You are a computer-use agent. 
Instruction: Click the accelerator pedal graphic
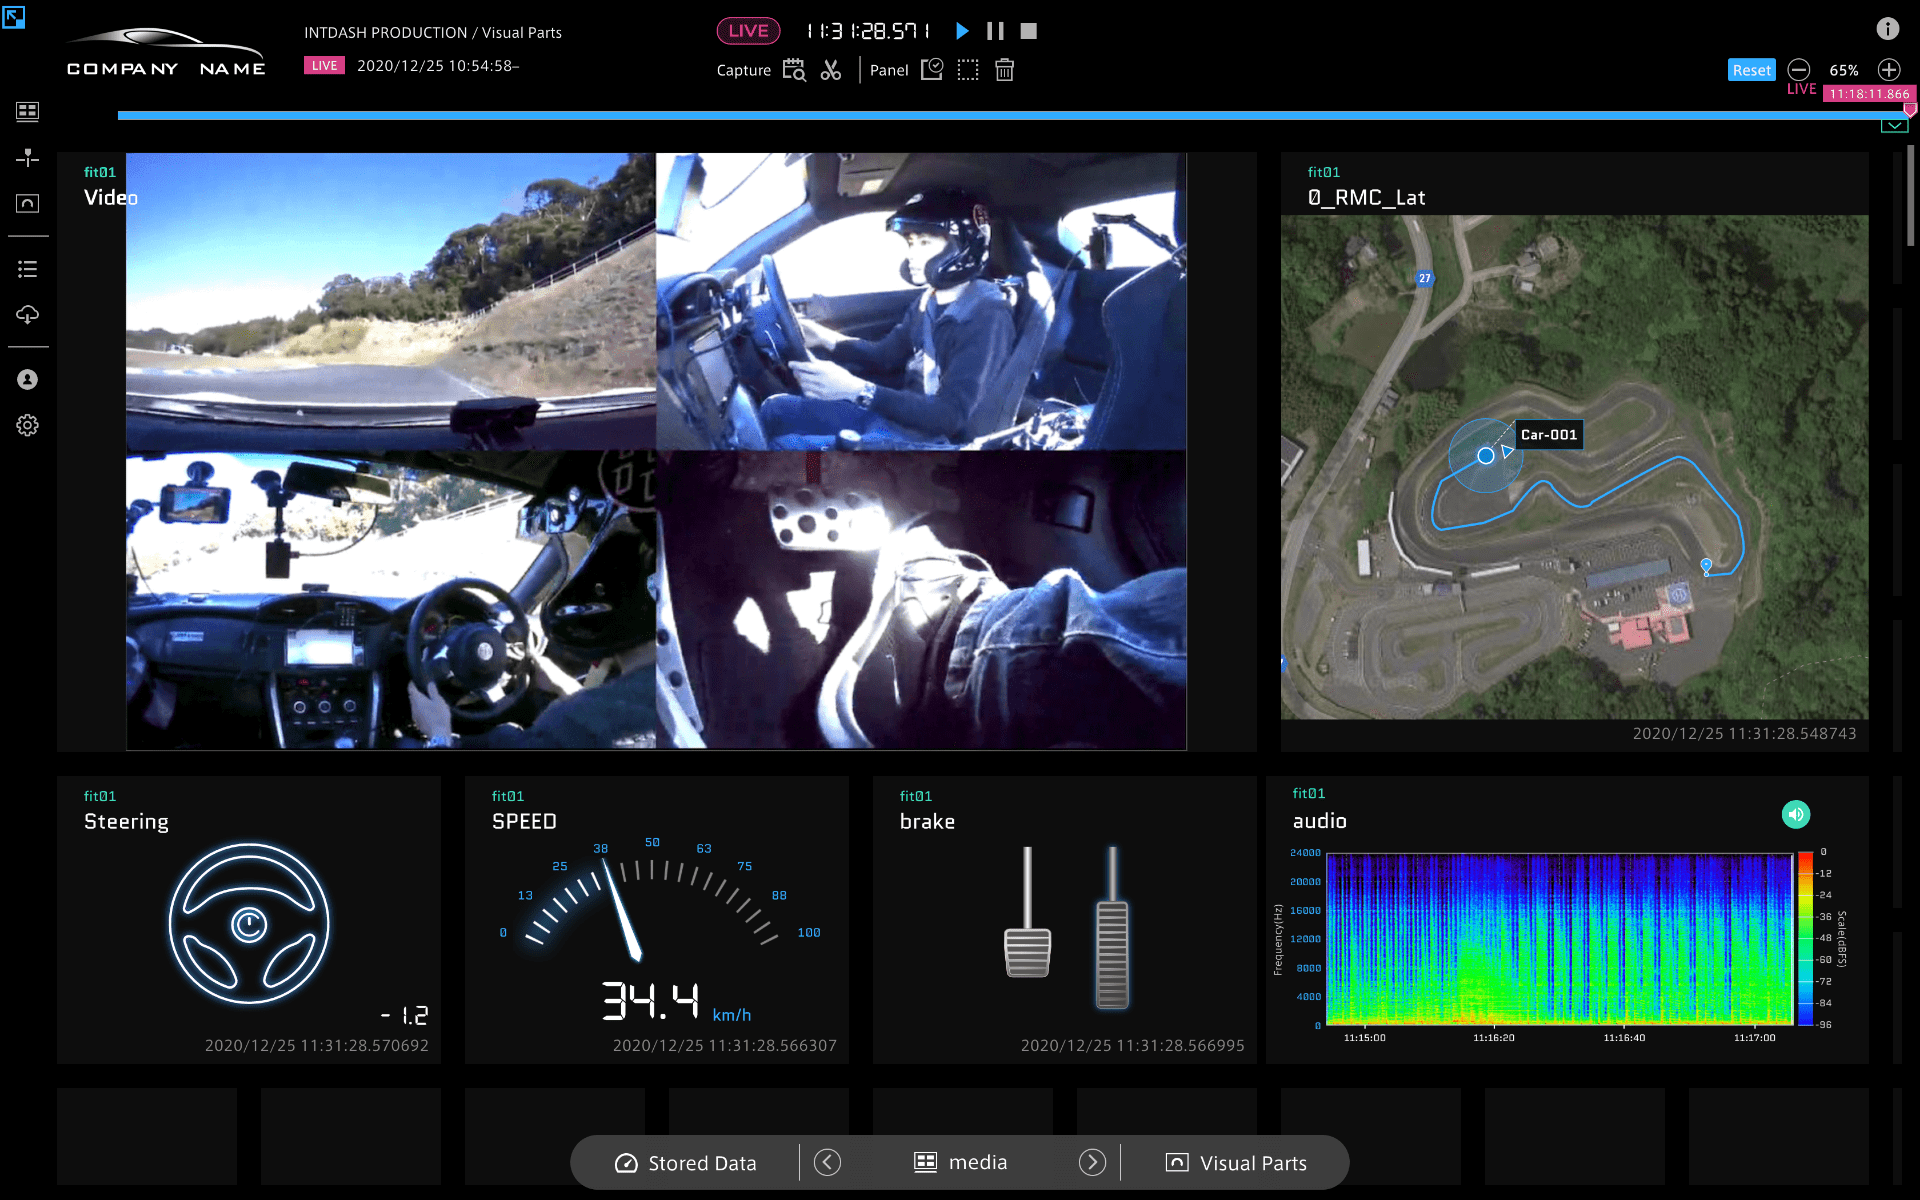point(1112,928)
